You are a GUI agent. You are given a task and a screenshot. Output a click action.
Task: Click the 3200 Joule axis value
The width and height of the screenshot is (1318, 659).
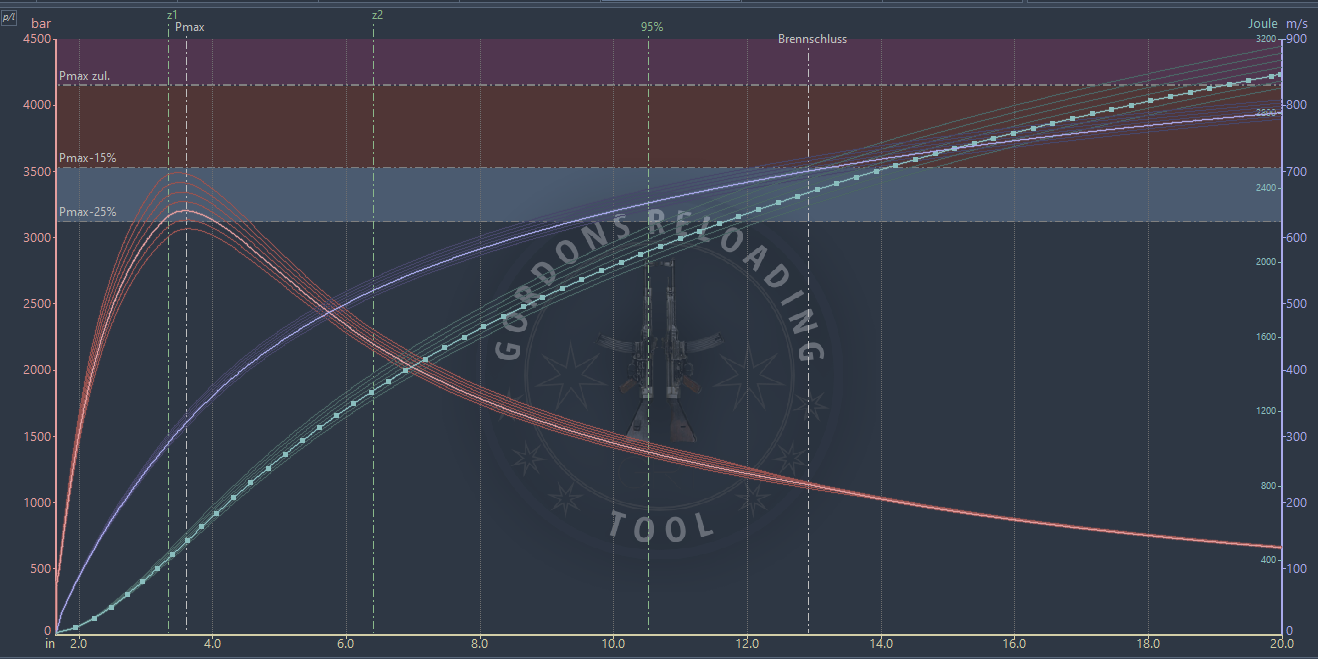tap(1266, 39)
